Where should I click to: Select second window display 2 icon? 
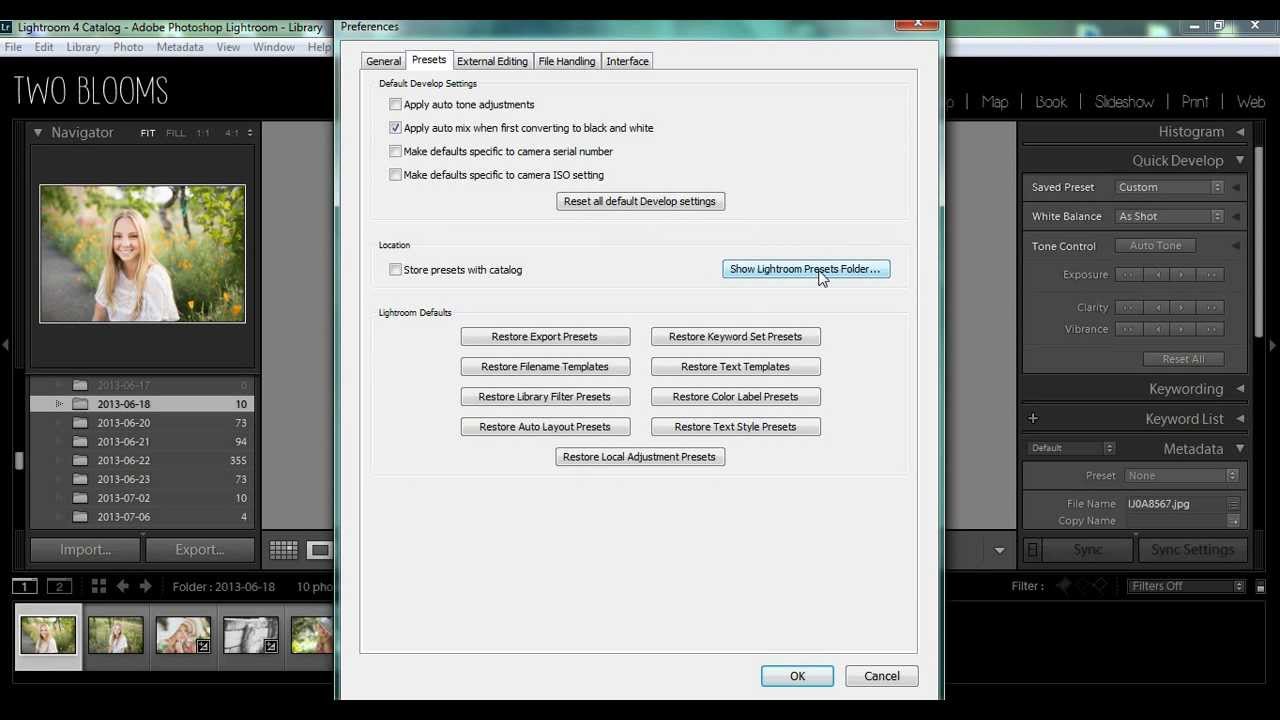coord(59,586)
